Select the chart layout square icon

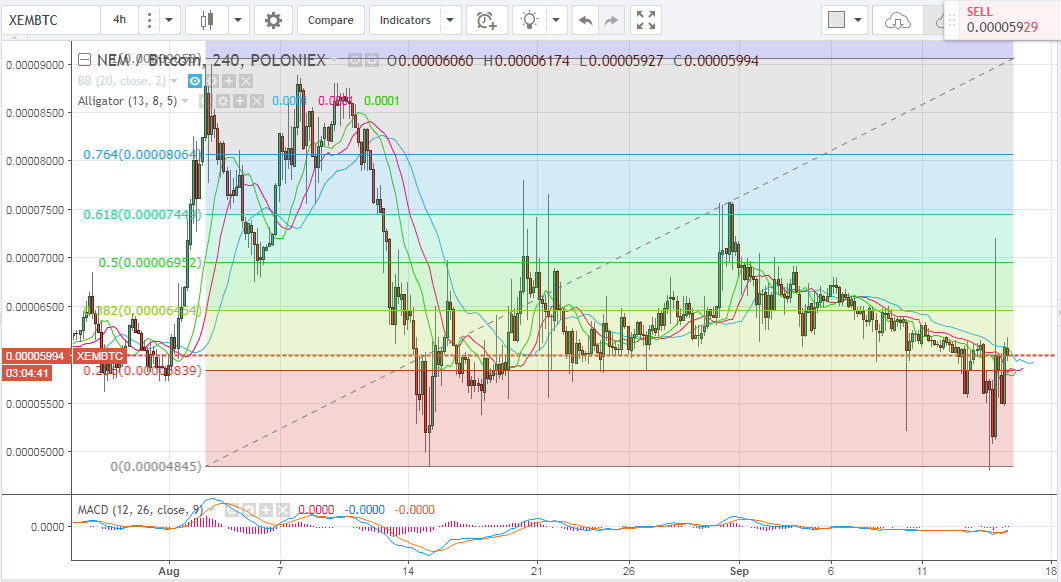coord(836,20)
